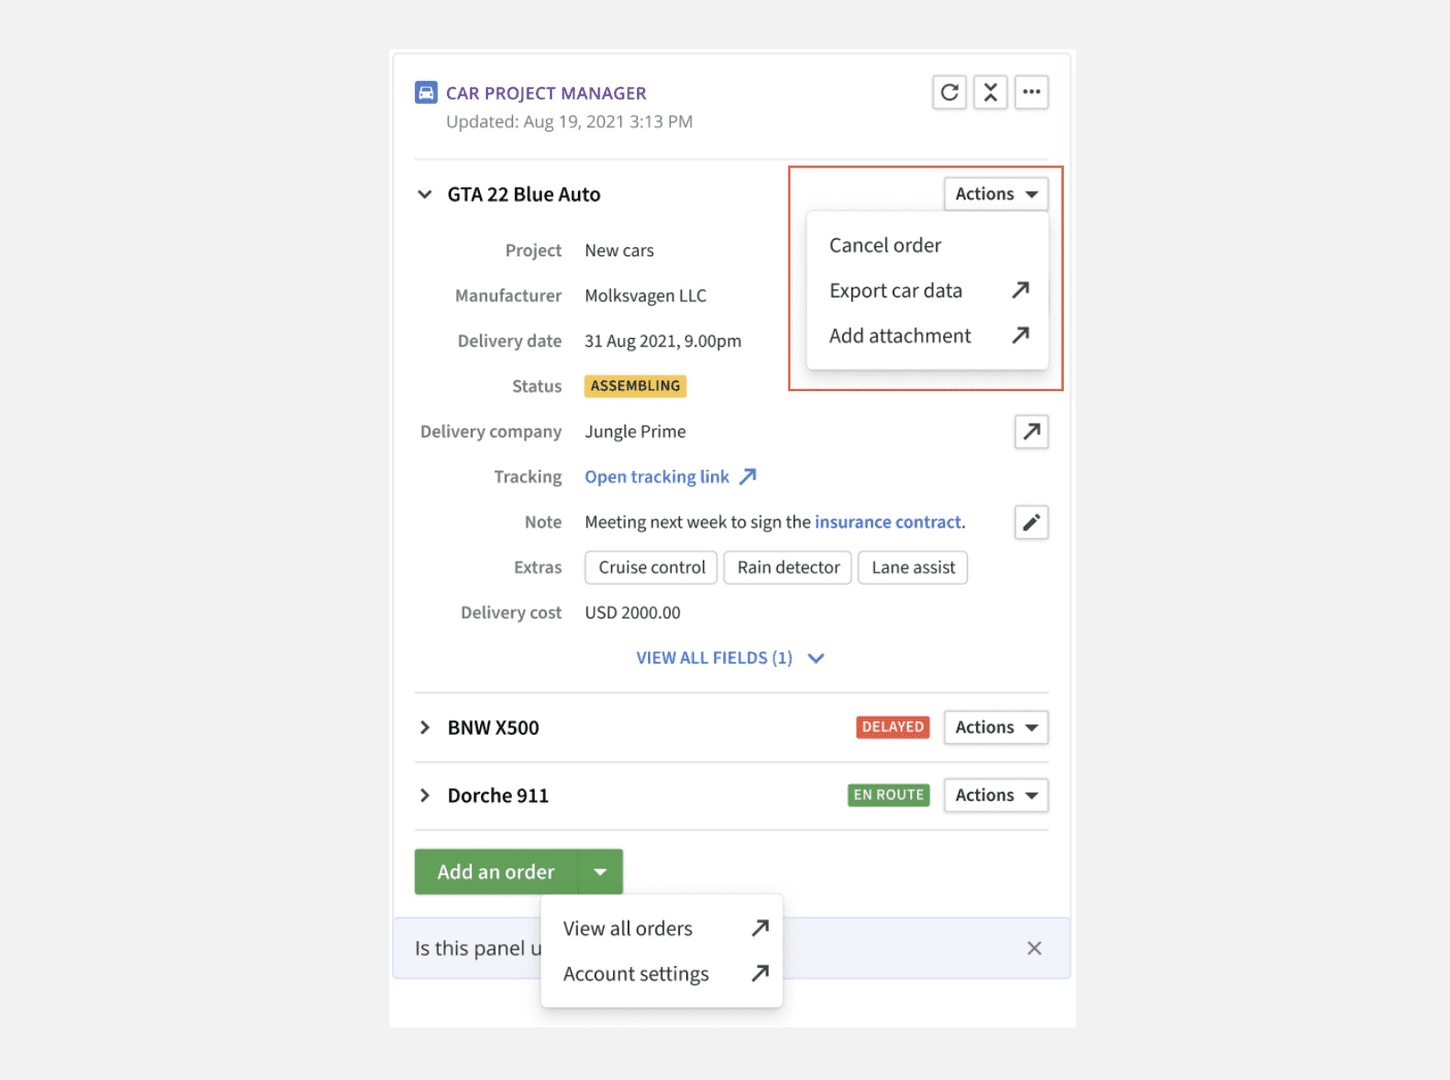Click arrow icon next to Add attachment

point(1020,335)
